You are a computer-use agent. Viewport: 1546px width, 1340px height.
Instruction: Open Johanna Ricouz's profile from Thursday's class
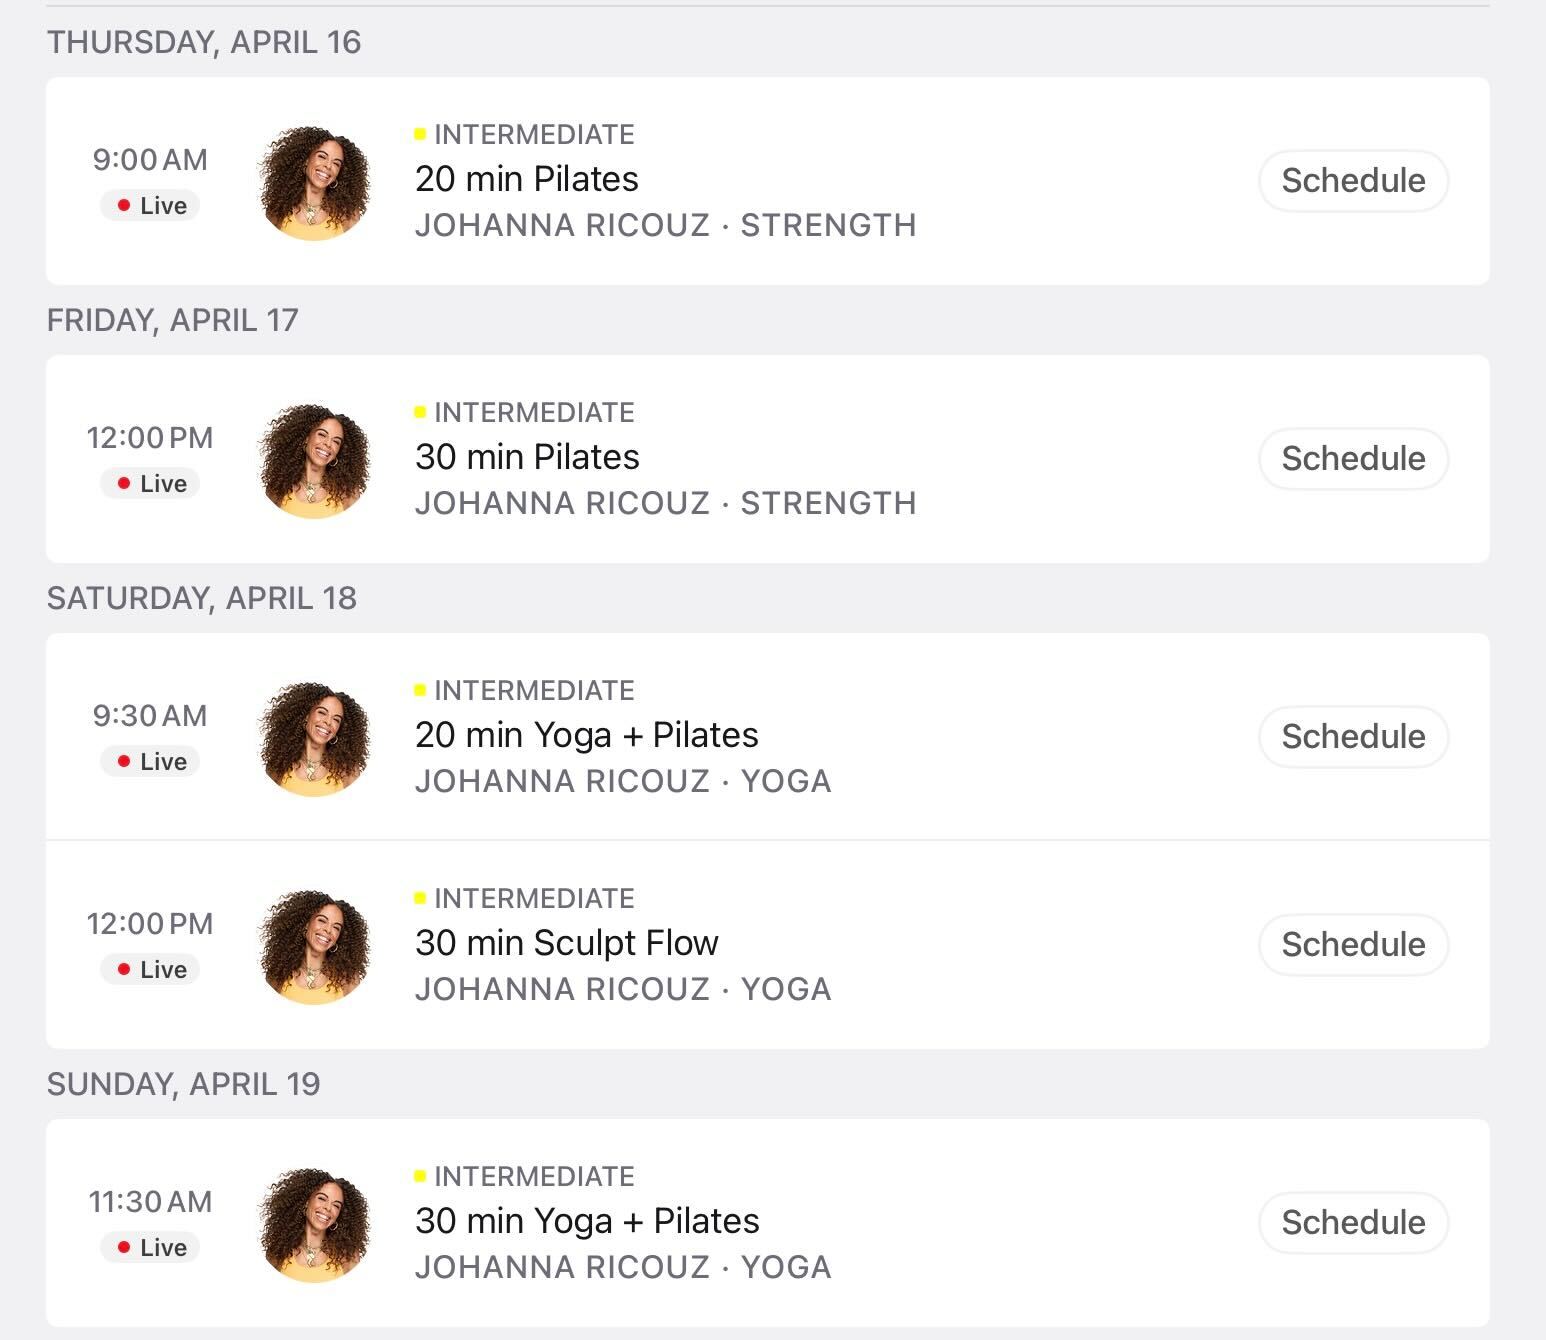tap(562, 224)
